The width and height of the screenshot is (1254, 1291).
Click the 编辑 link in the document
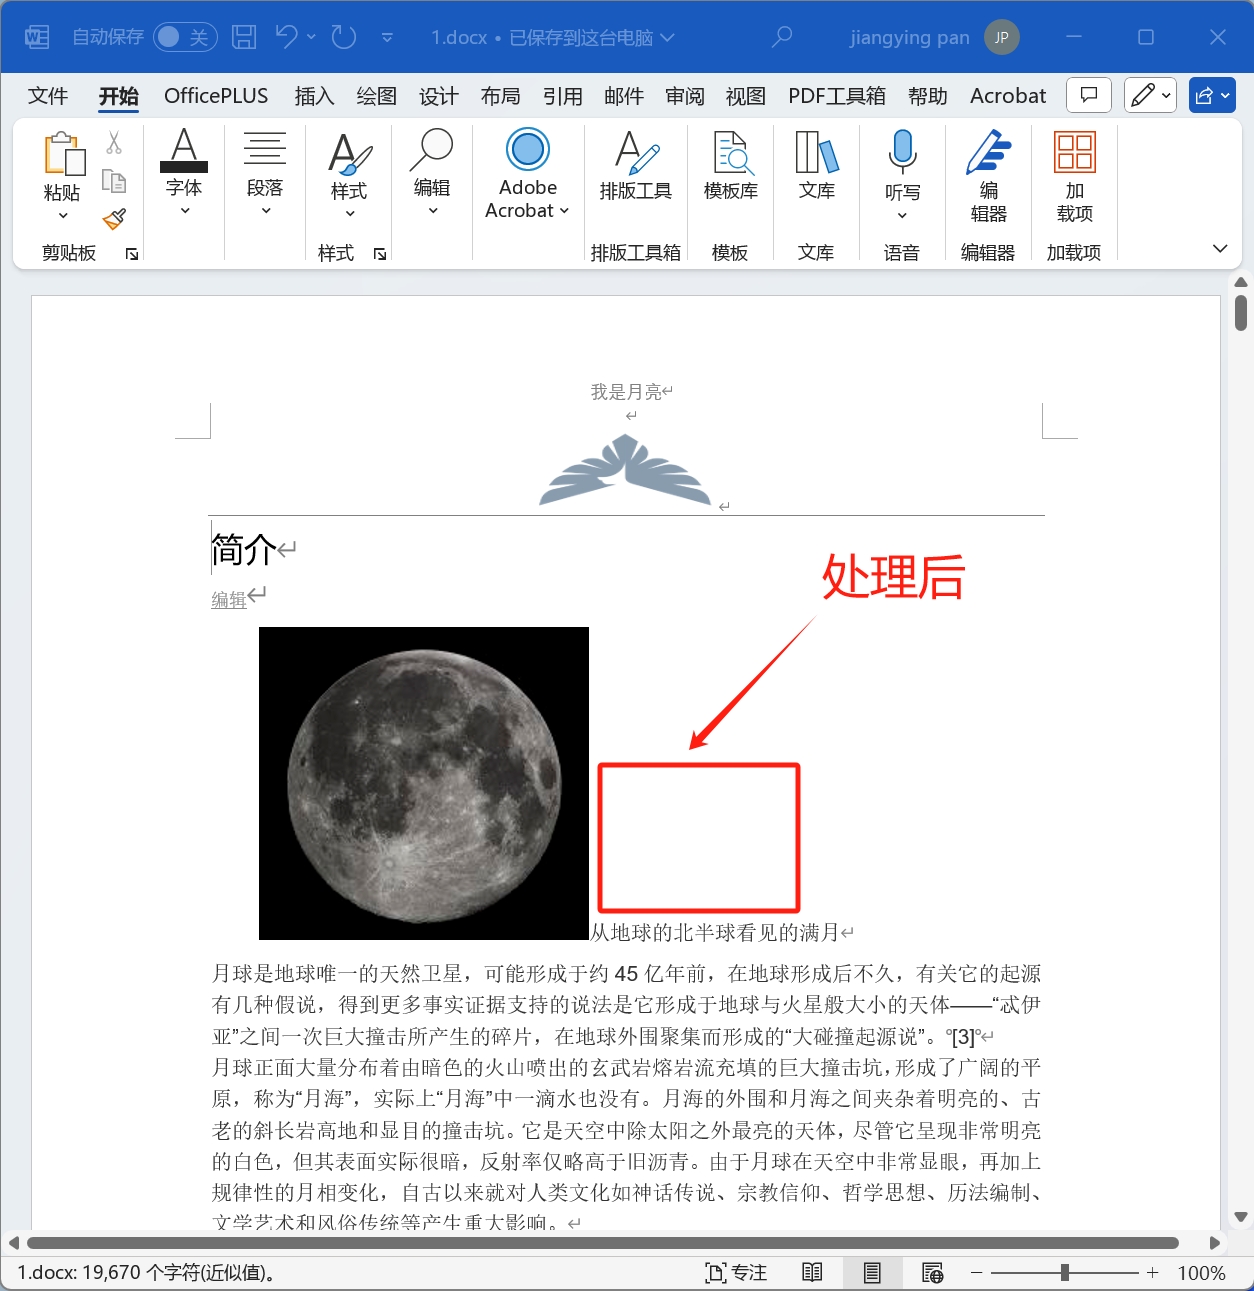click(x=227, y=598)
